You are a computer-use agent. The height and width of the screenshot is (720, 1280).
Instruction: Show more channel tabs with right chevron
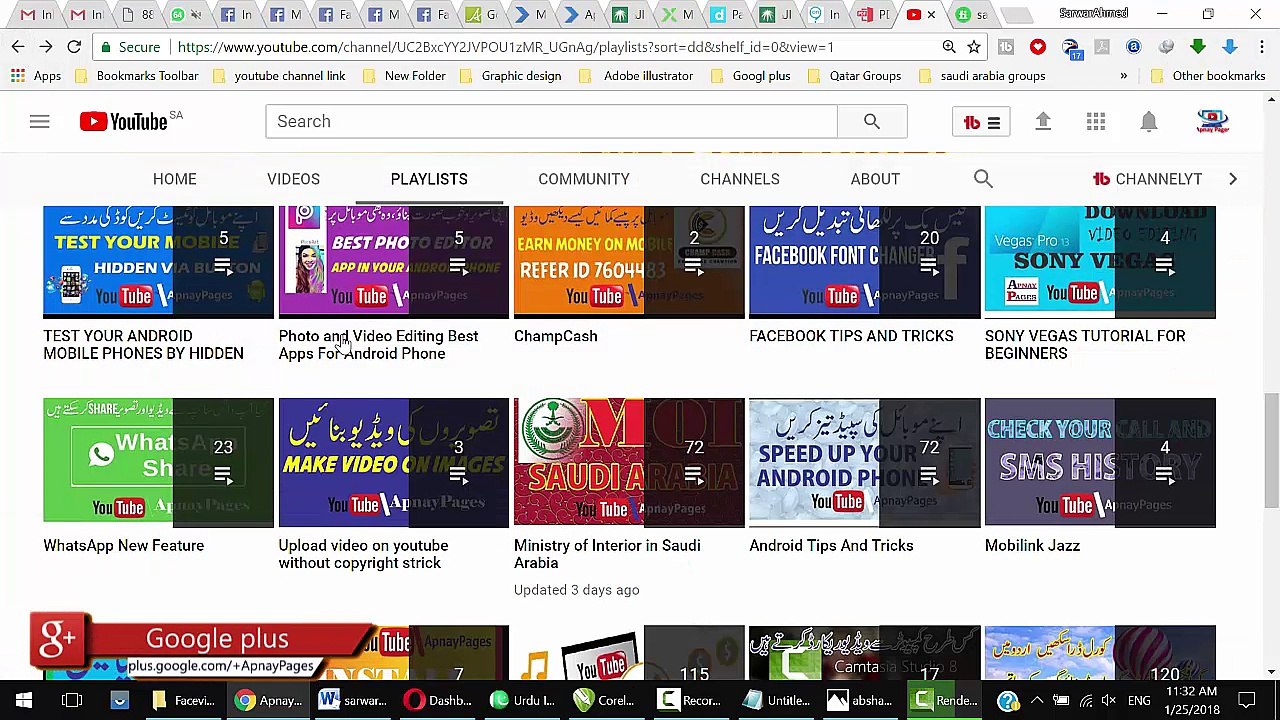click(1232, 179)
